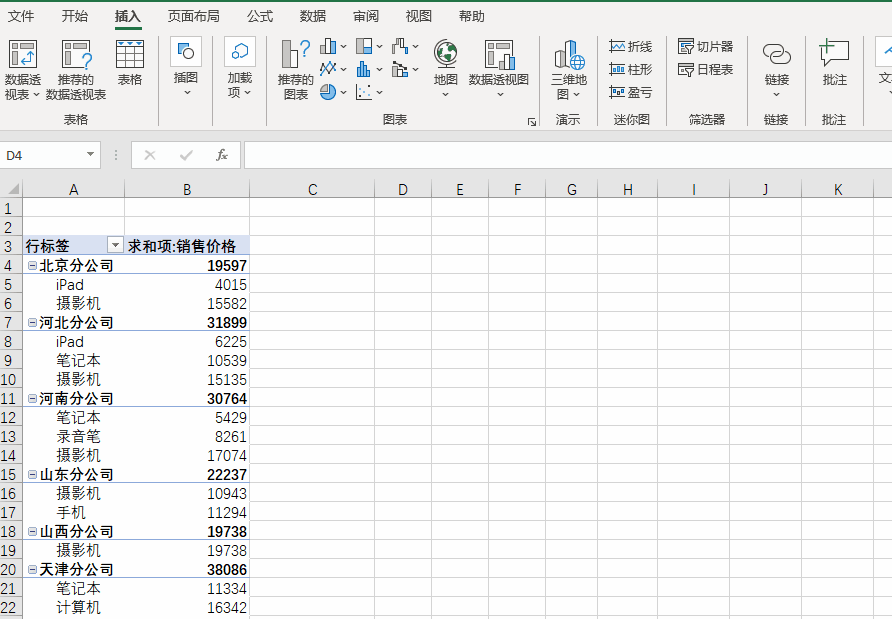Select cell with value 10539
This screenshot has width=892, height=619.
pos(187,360)
